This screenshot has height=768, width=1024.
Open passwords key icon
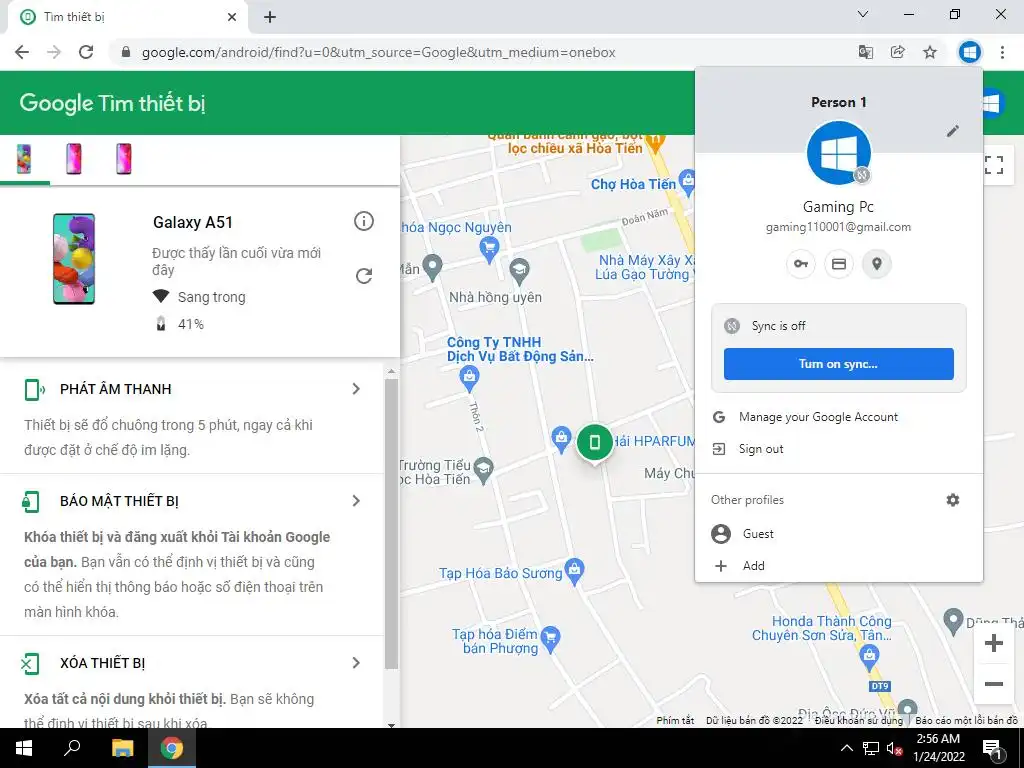801,264
